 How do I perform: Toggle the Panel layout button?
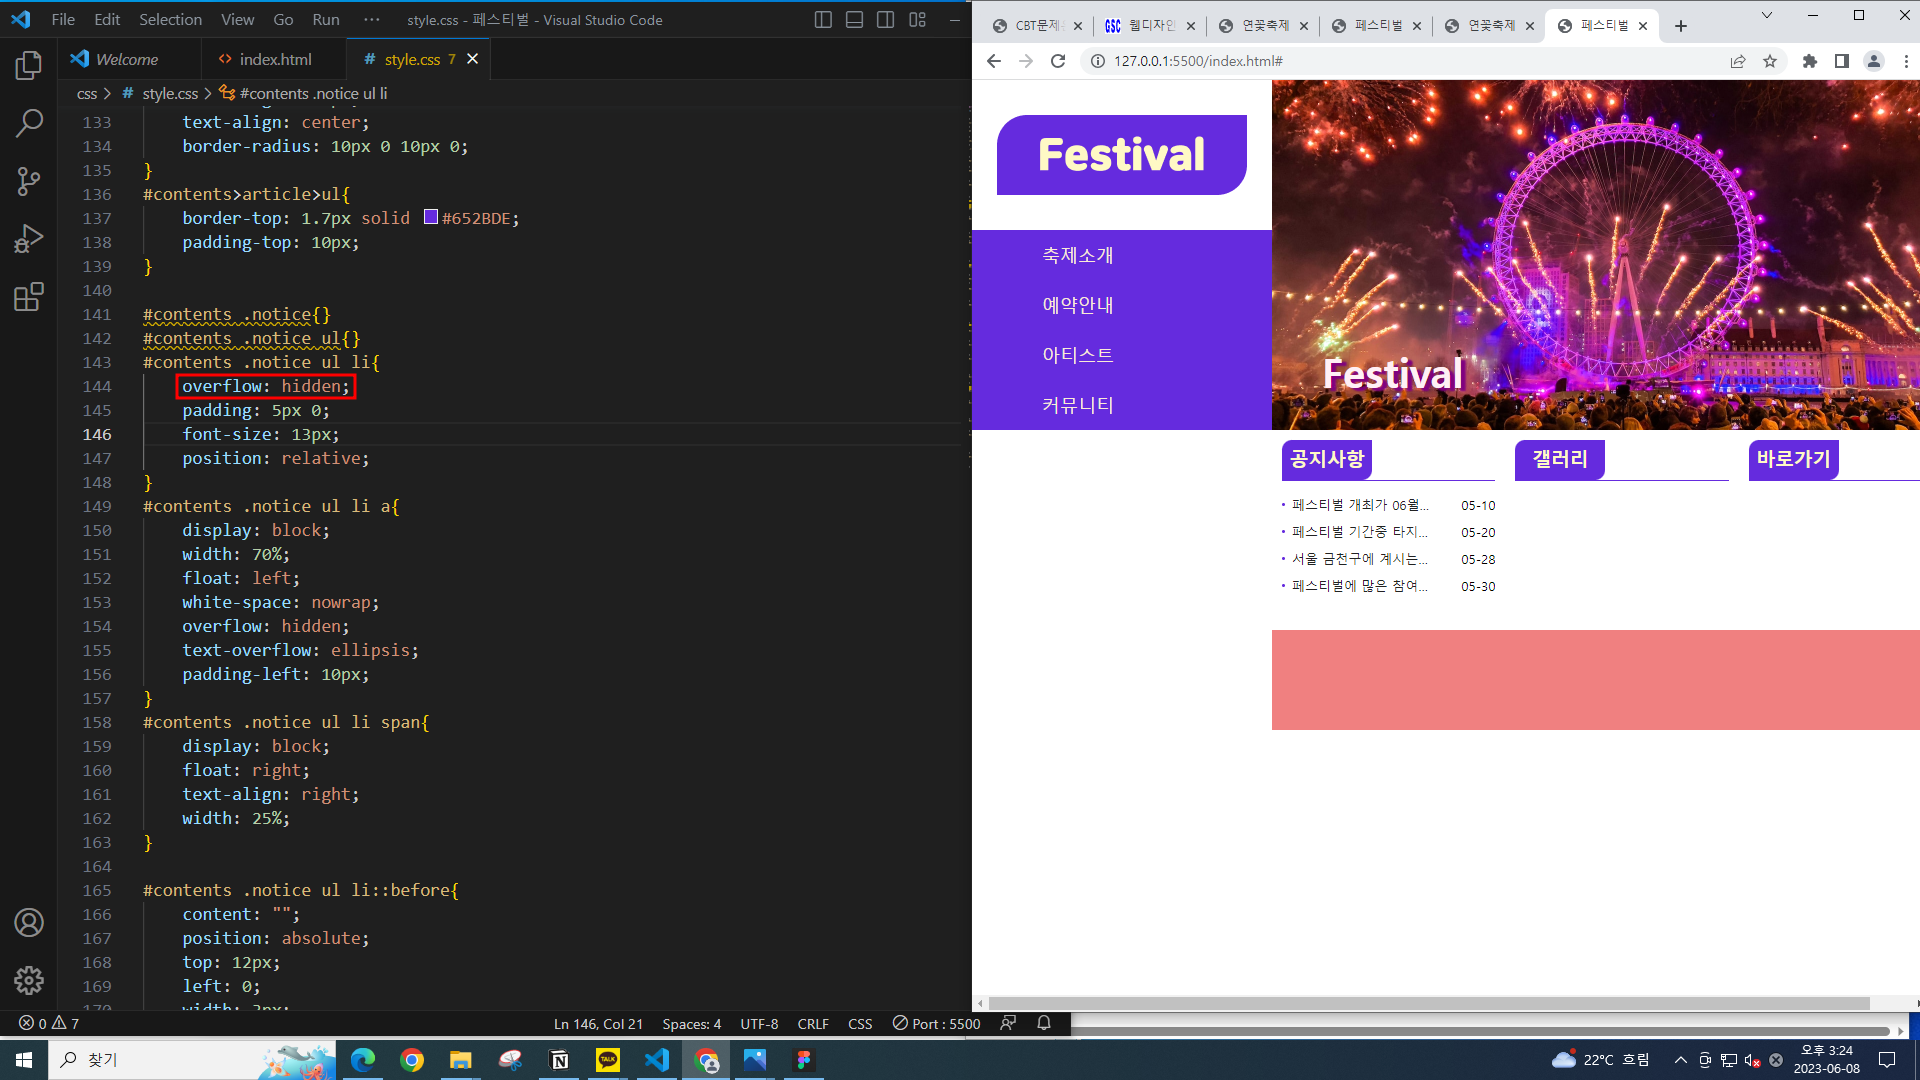pyautogui.click(x=854, y=20)
